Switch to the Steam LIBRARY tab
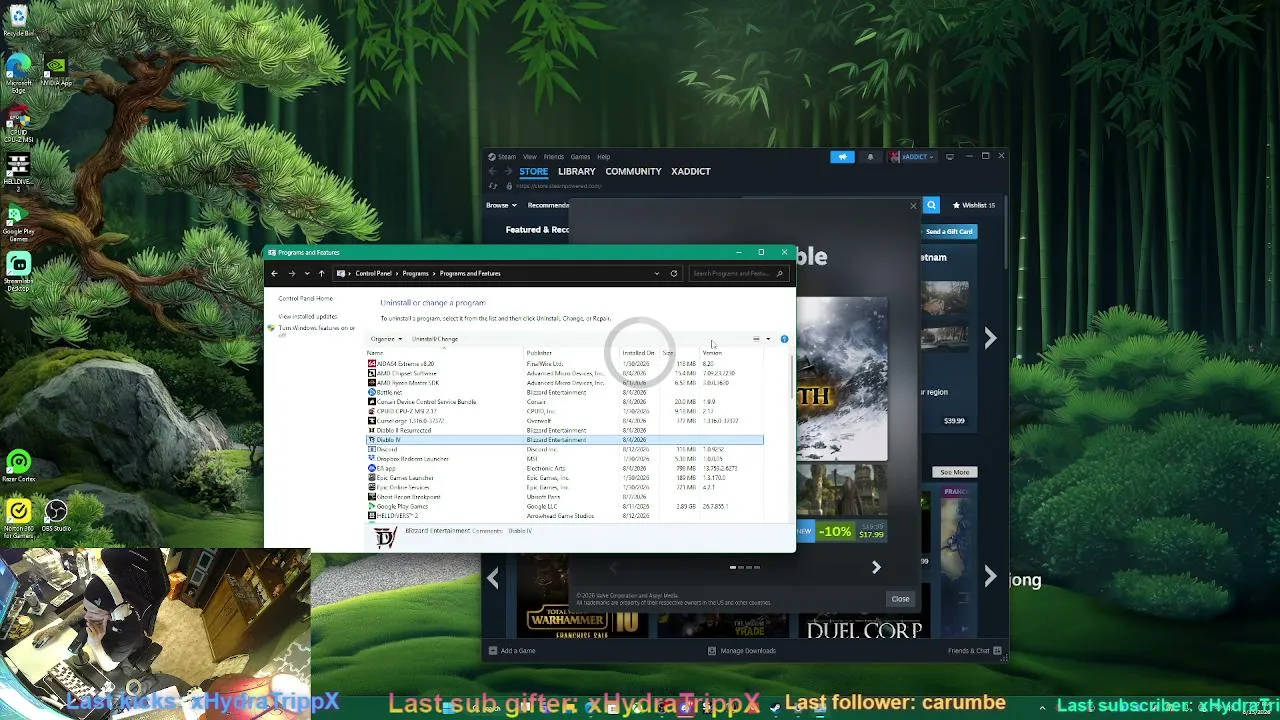Viewport: 1280px width, 720px height. pos(577,171)
